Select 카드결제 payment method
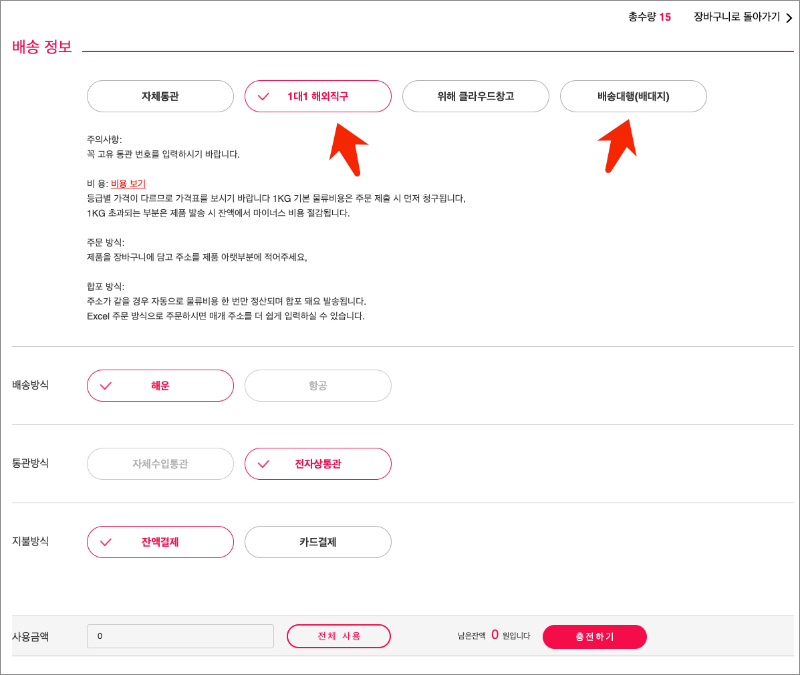 click(x=318, y=542)
